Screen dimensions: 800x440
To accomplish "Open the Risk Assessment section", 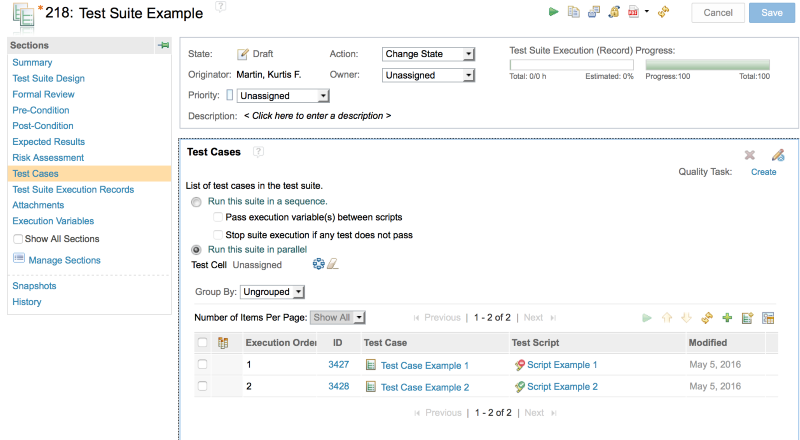I will (48, 158).
